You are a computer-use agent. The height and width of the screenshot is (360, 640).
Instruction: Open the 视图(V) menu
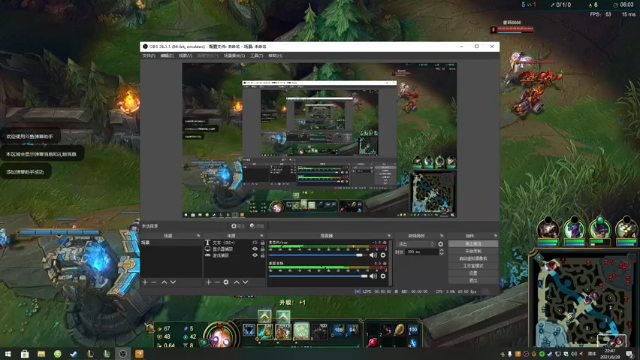(185, 56)
